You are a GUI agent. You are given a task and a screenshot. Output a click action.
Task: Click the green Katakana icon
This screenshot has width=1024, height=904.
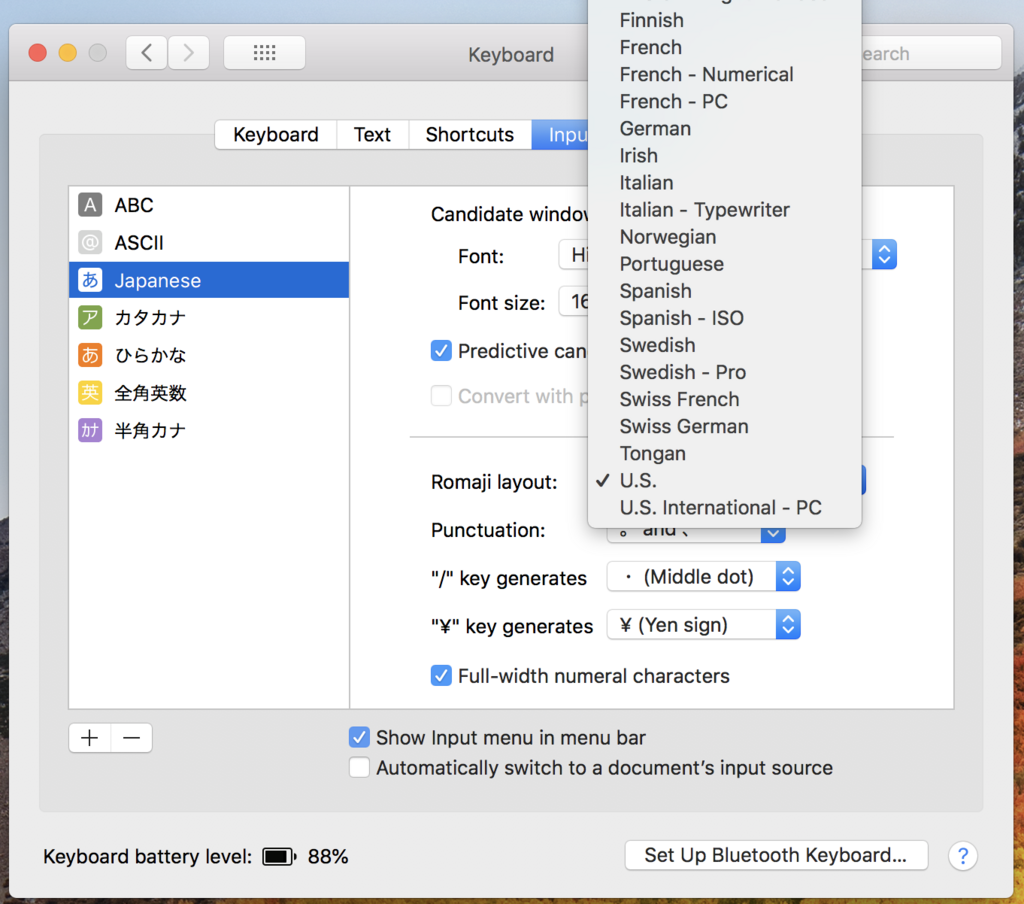[x=90, y=318]
